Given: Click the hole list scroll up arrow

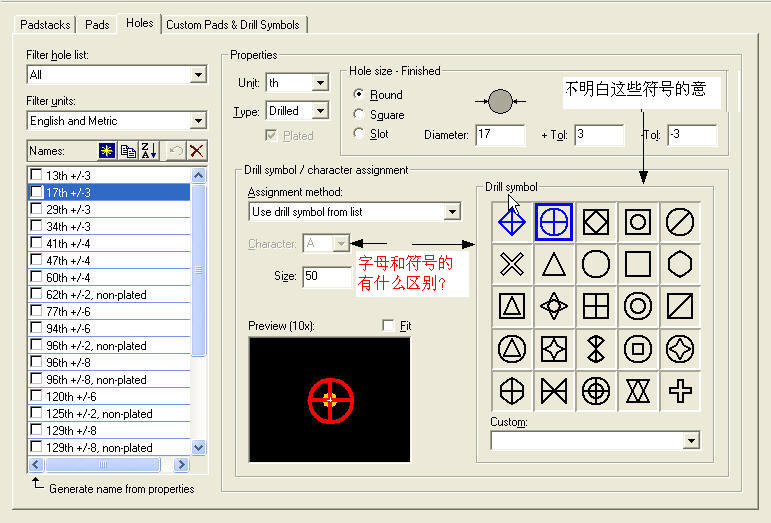Looking at the screenshot, I should tap(199, 175).
